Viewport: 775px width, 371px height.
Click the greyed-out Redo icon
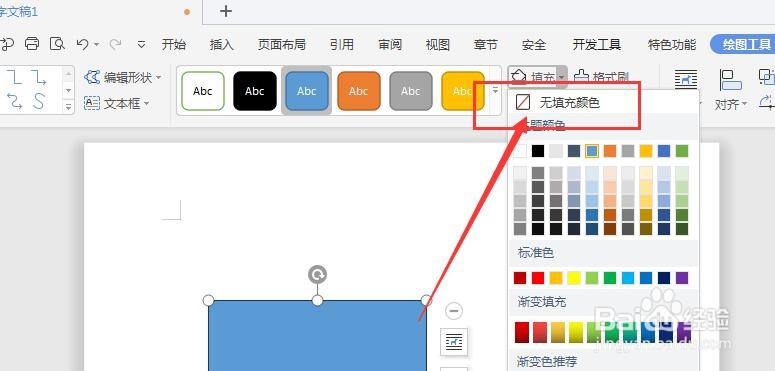[116, 44]
